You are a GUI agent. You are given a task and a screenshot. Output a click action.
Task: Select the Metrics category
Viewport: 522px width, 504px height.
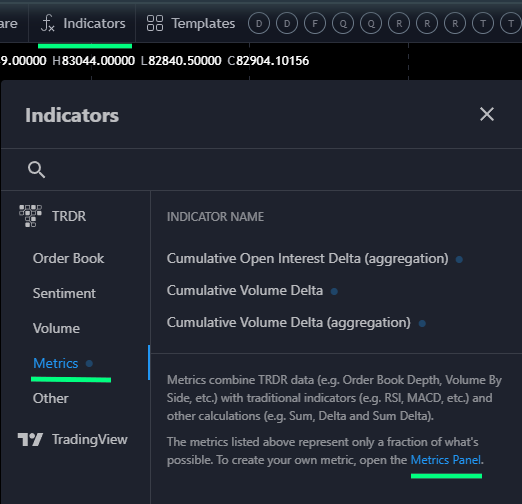coord(56,363)
